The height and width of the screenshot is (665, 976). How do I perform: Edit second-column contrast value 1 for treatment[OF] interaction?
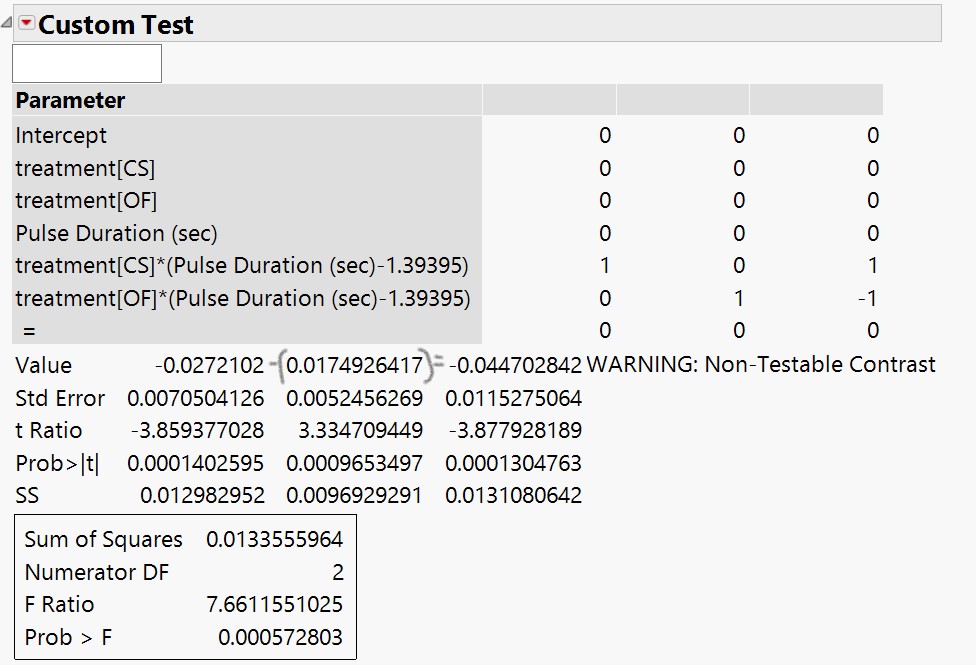(x=738, y=298)
